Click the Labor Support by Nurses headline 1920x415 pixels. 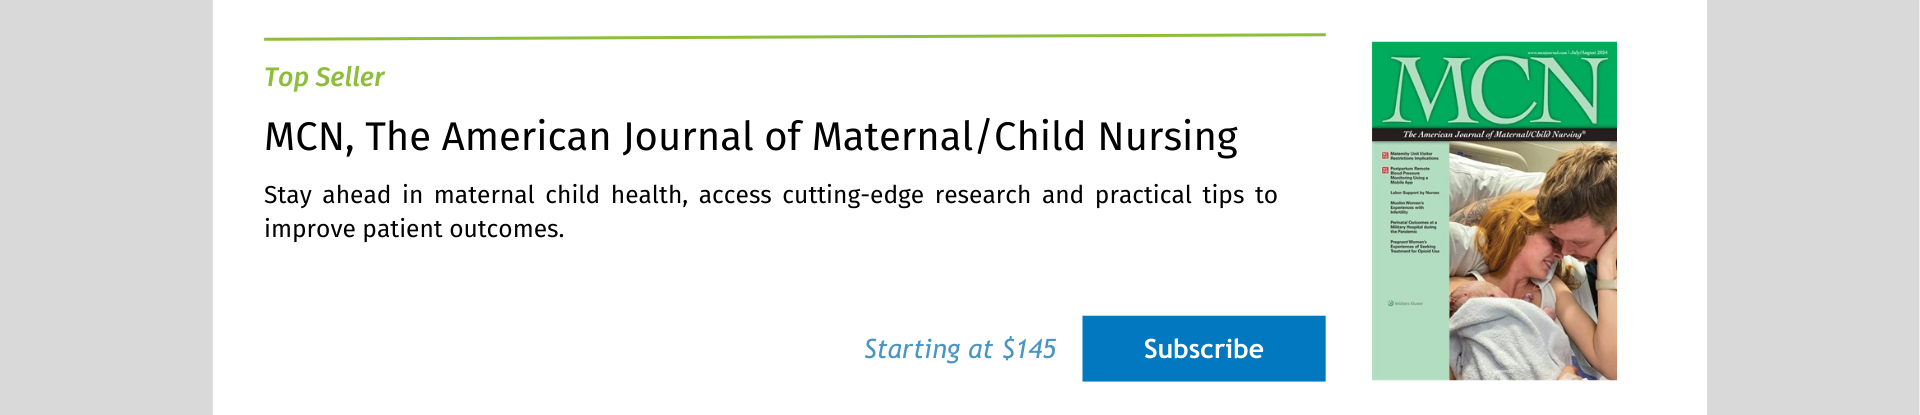[x=1415, y=193]
